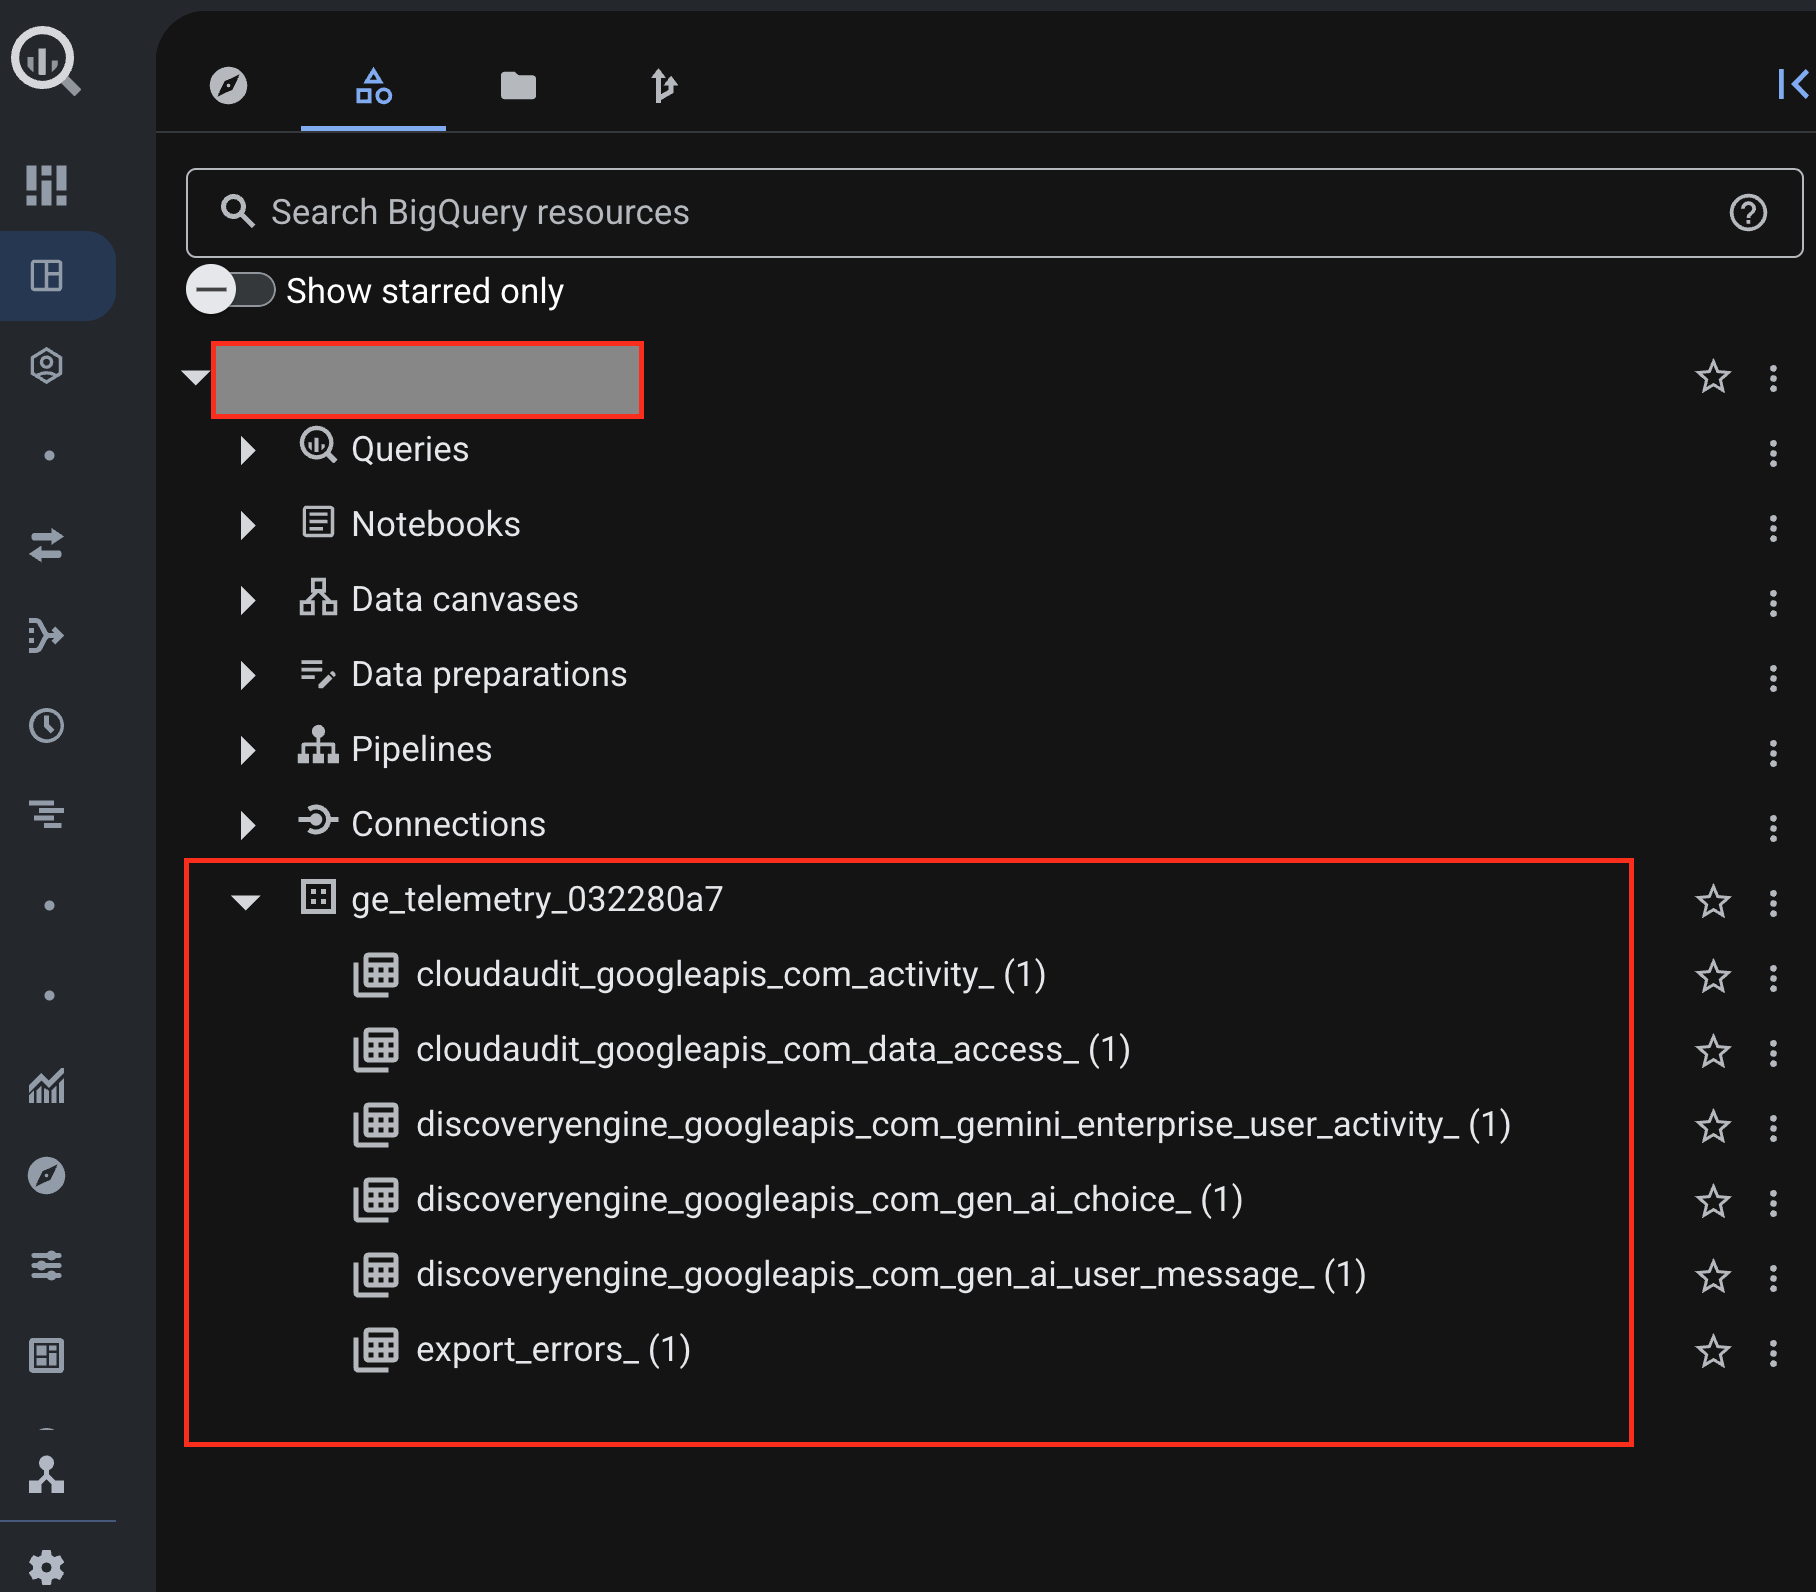Image resolution: width=1816 pixels, height=1592 pixels.
Task: Open more actions for Queries
Action: click(1773, 453)
